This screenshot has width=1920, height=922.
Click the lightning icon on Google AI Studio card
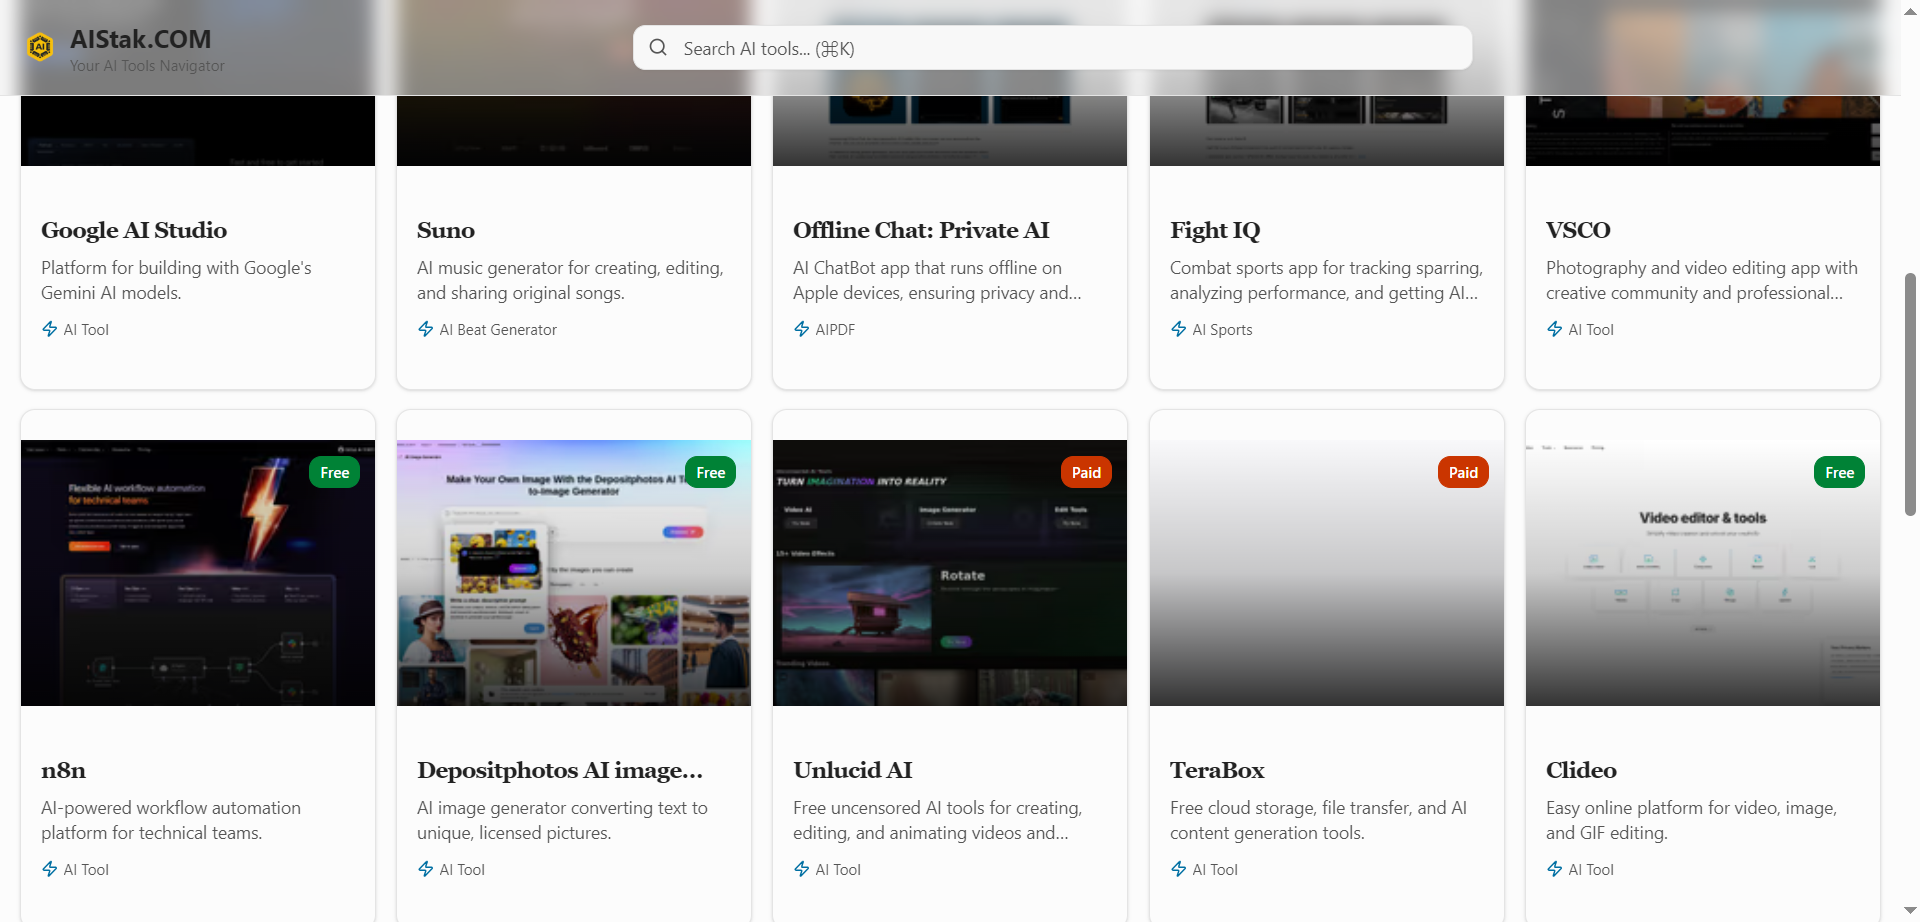(50, 329)
